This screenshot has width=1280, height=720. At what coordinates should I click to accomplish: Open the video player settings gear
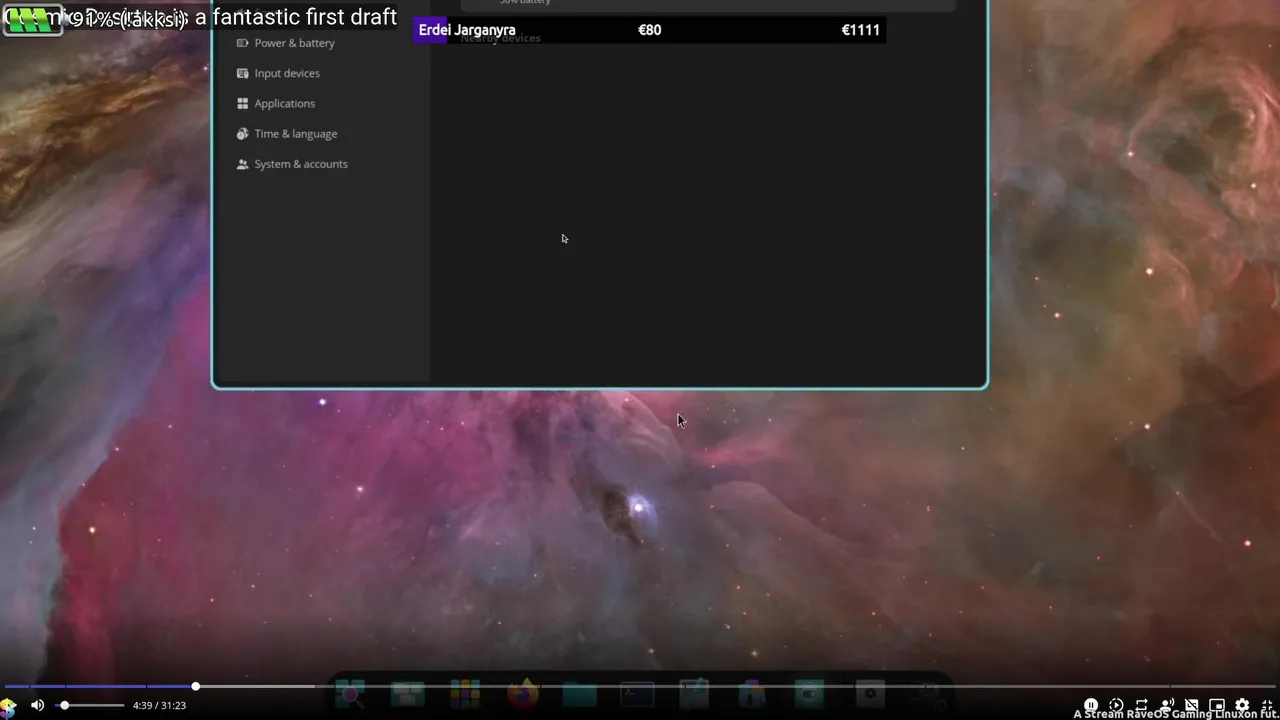(1242, 705)
